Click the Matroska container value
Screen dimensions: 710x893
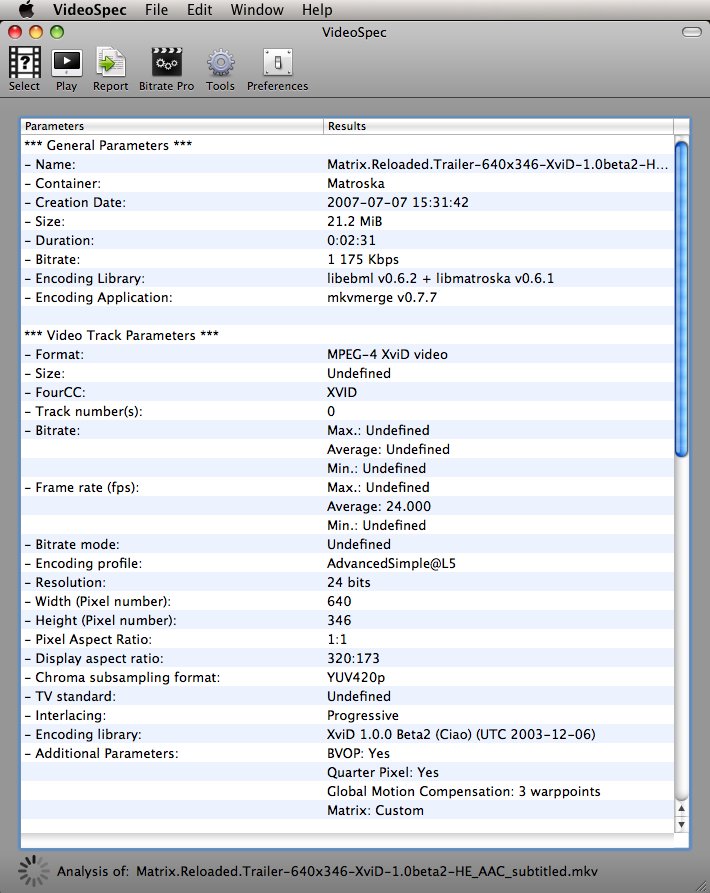[356, 183]
